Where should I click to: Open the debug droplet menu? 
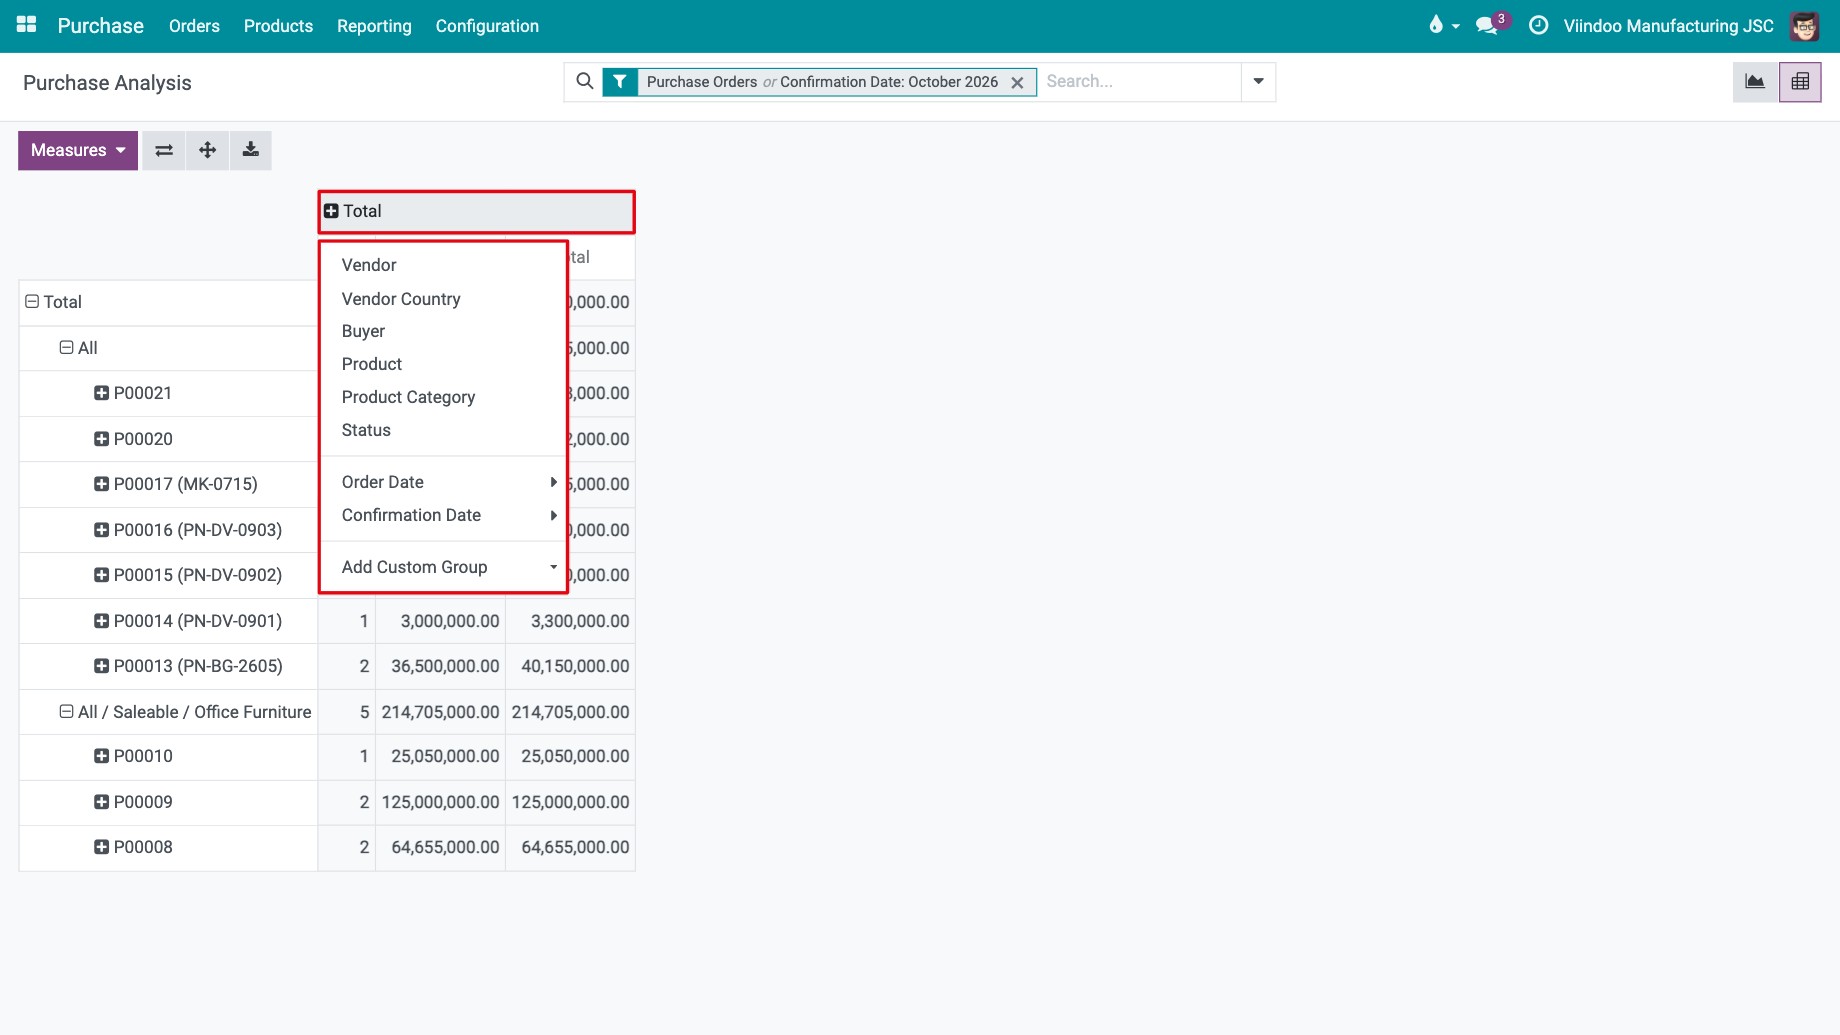(1443, 25)
